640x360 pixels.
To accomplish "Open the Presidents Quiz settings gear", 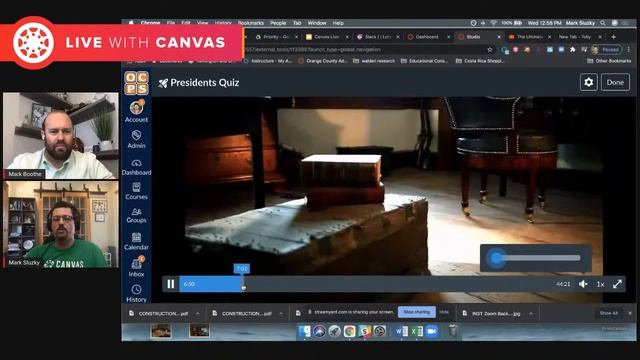I will (x=589, y=82).
